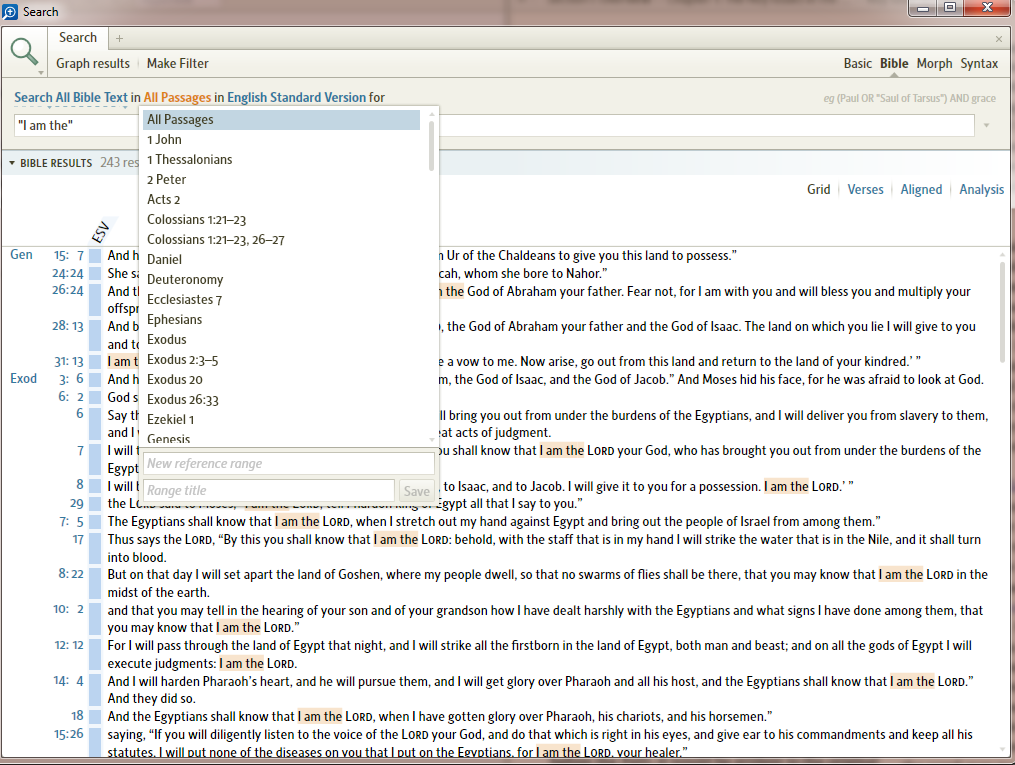Select Exodus 2:3–5 range
This screenshot has height=765, width=1015.
282,360
